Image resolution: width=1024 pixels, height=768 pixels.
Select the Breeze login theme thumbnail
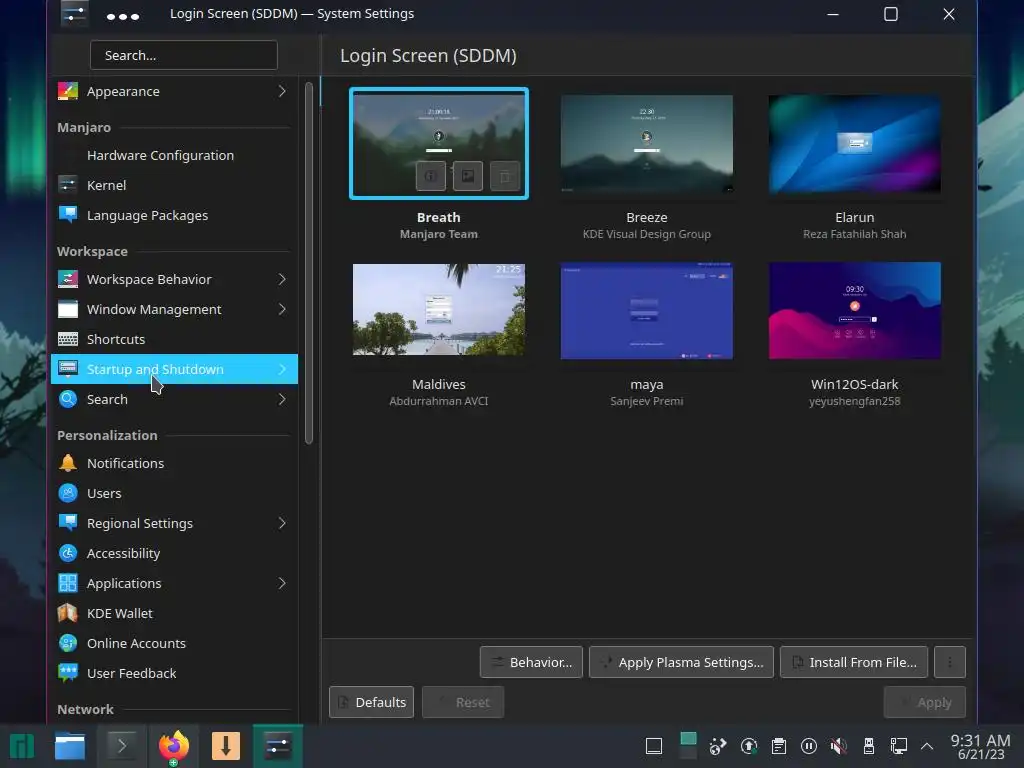click(647, 144)
